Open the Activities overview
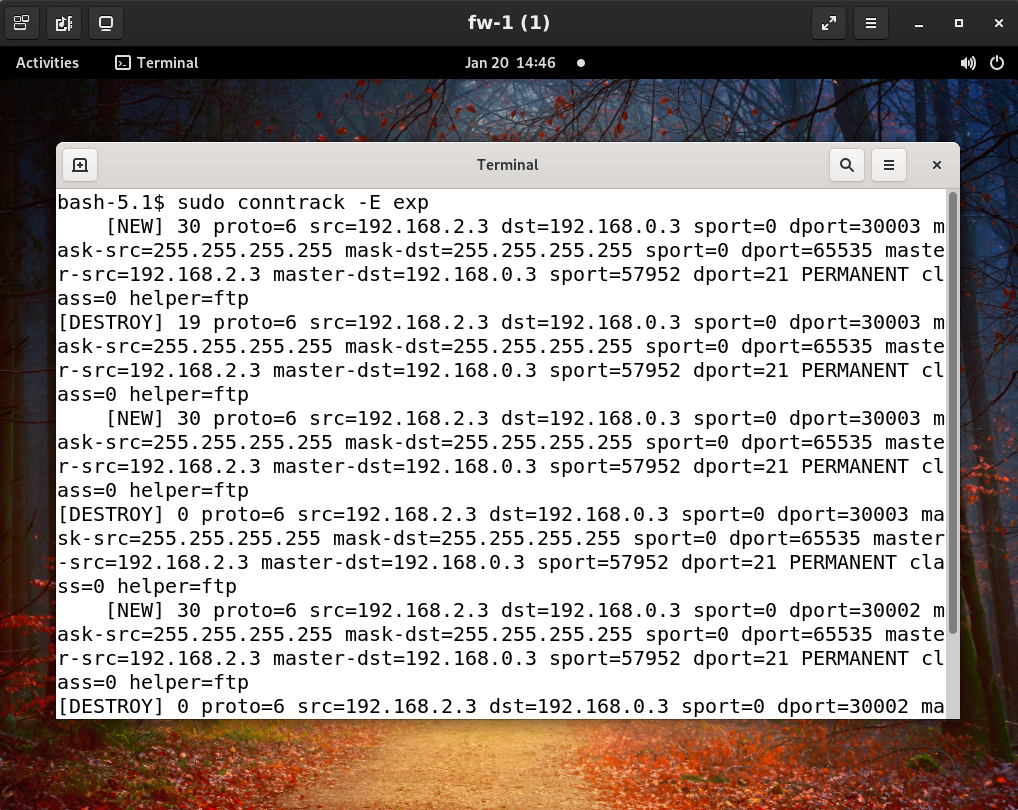 [x=47, y=63]
